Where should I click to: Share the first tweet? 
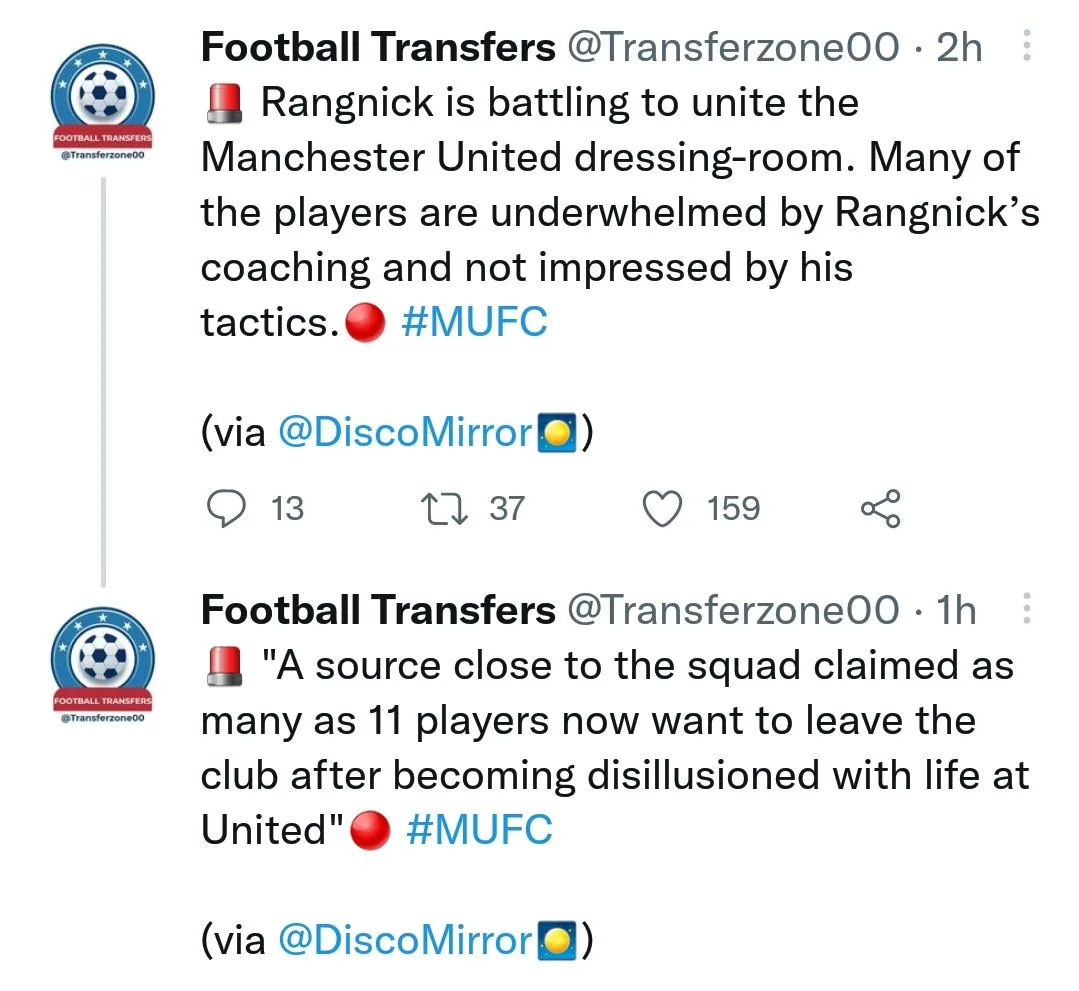point(880,508)
